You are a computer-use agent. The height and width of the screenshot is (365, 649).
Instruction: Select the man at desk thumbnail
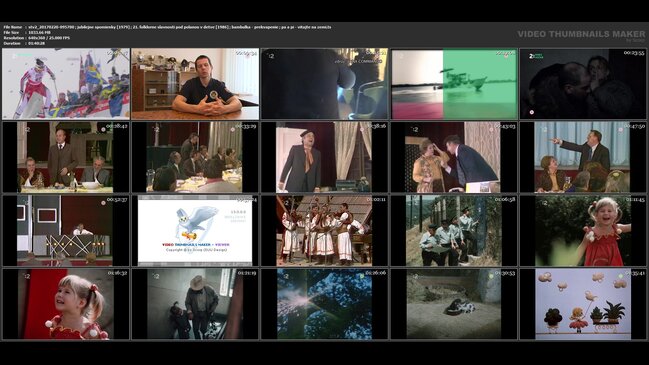click(x=195, y=84)
